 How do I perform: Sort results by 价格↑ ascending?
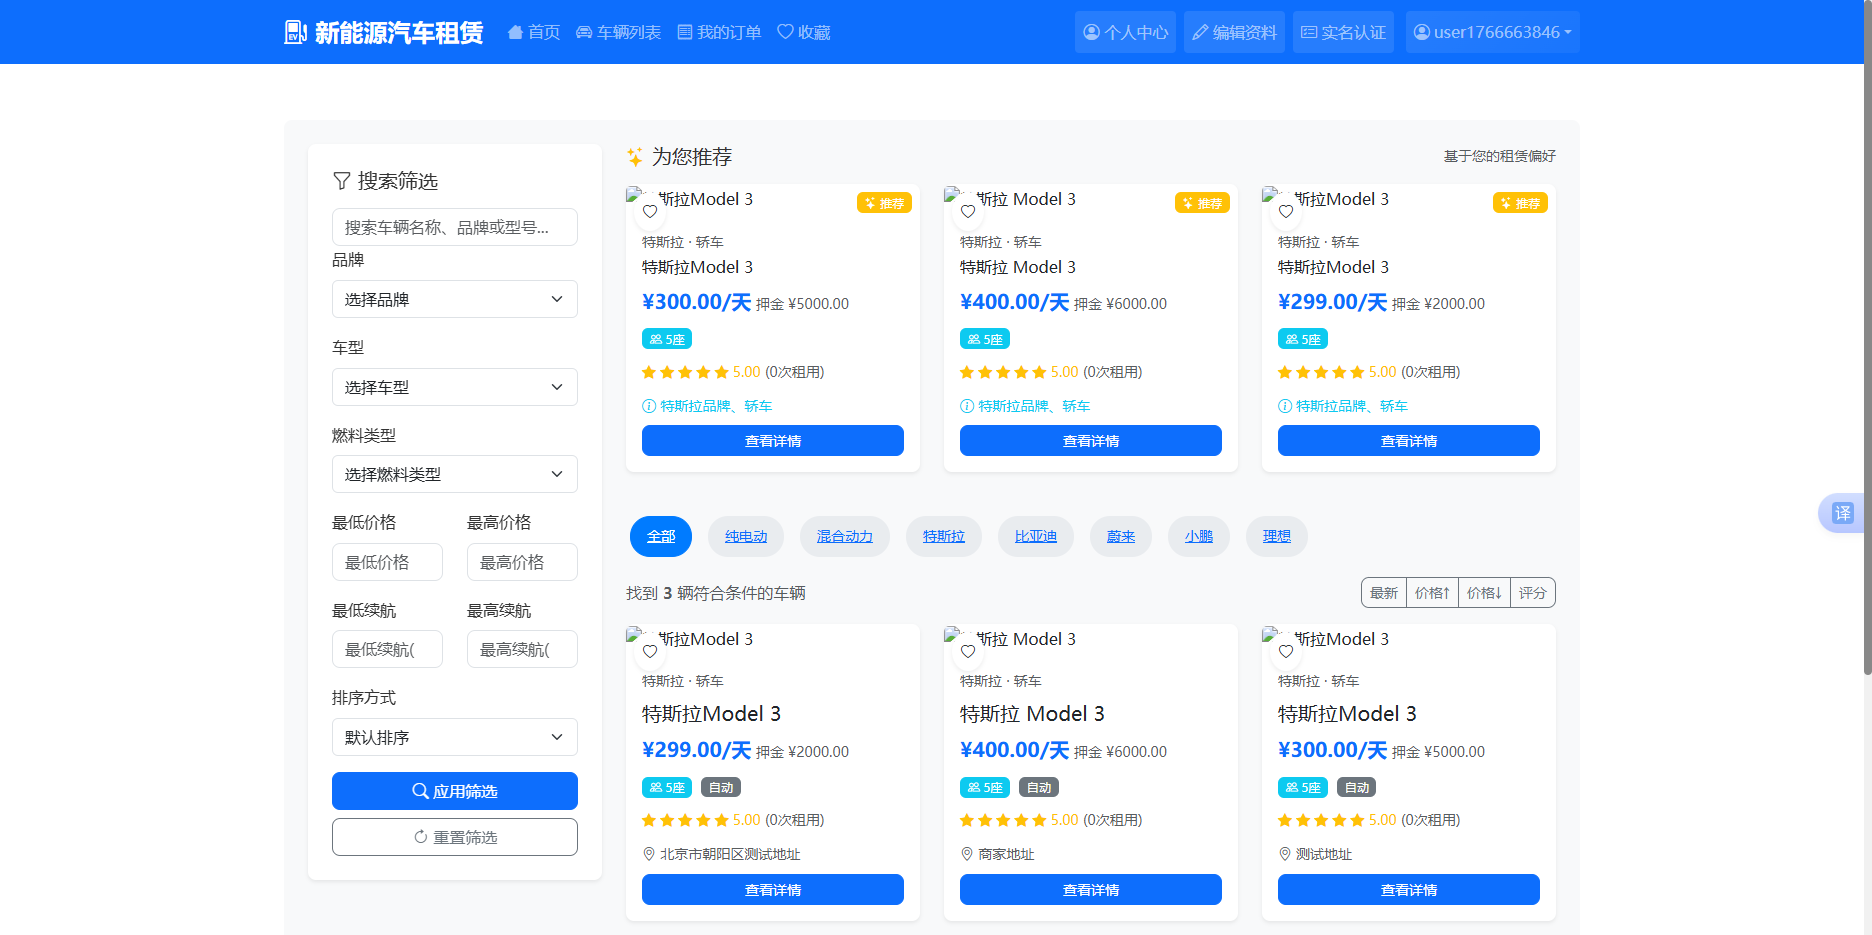(1432, 593)
